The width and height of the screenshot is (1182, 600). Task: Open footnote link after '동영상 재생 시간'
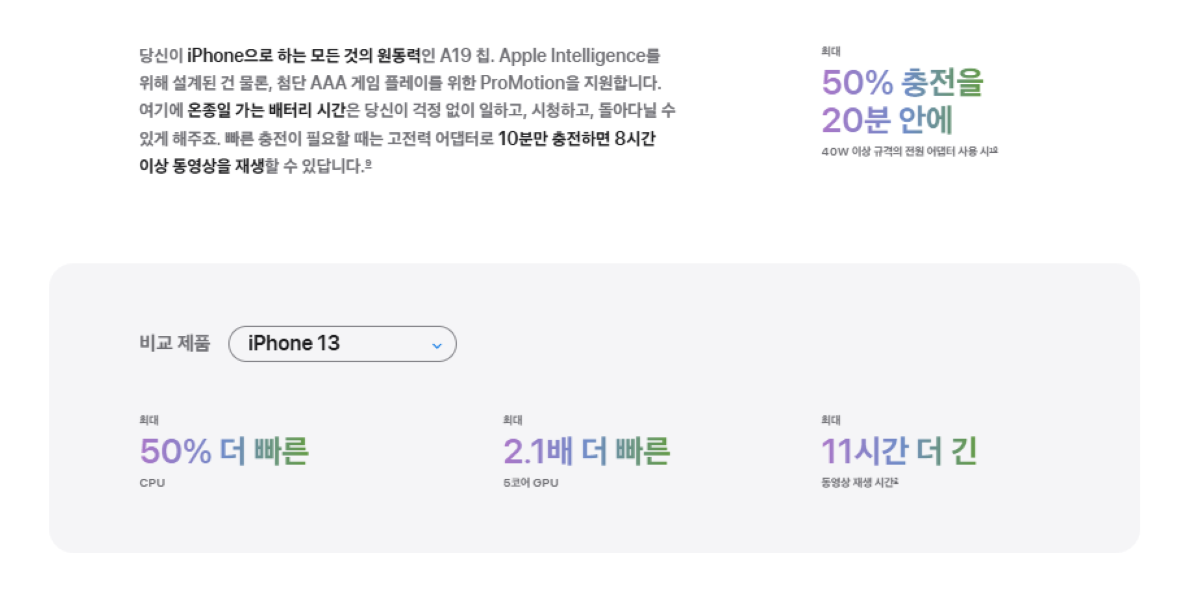(x=896, y=481)
